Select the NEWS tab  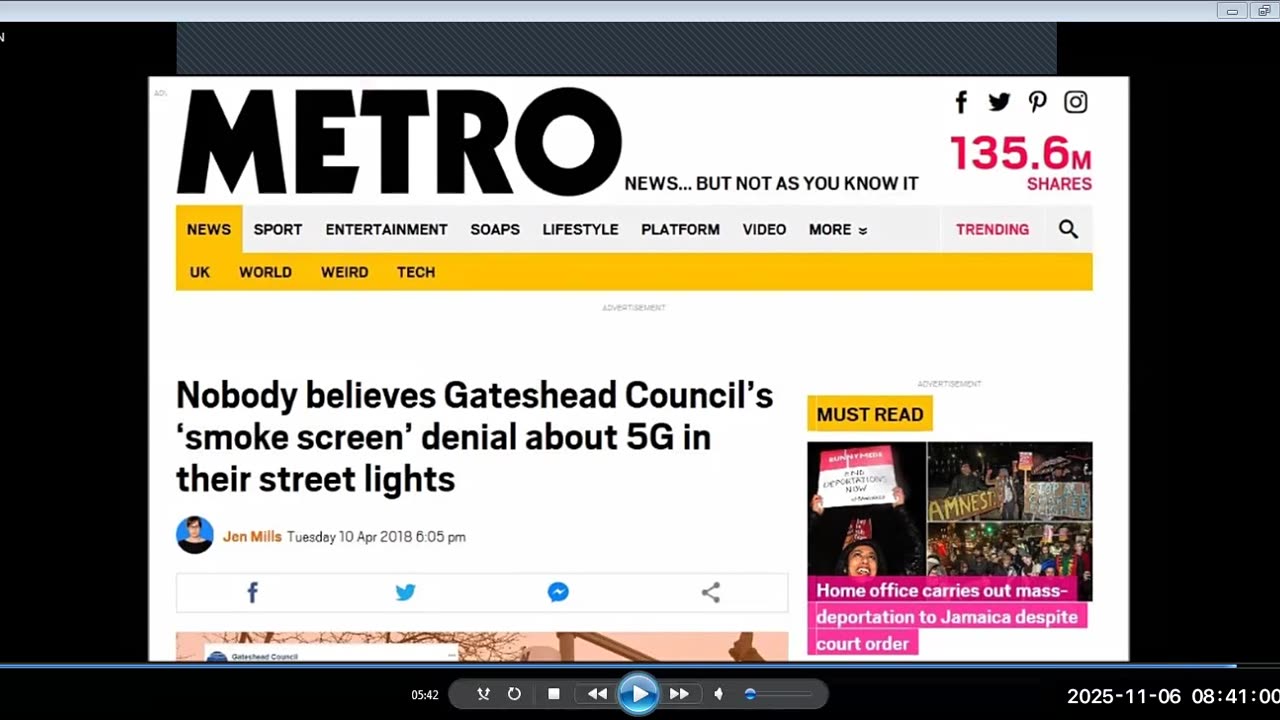click(209, 229)
